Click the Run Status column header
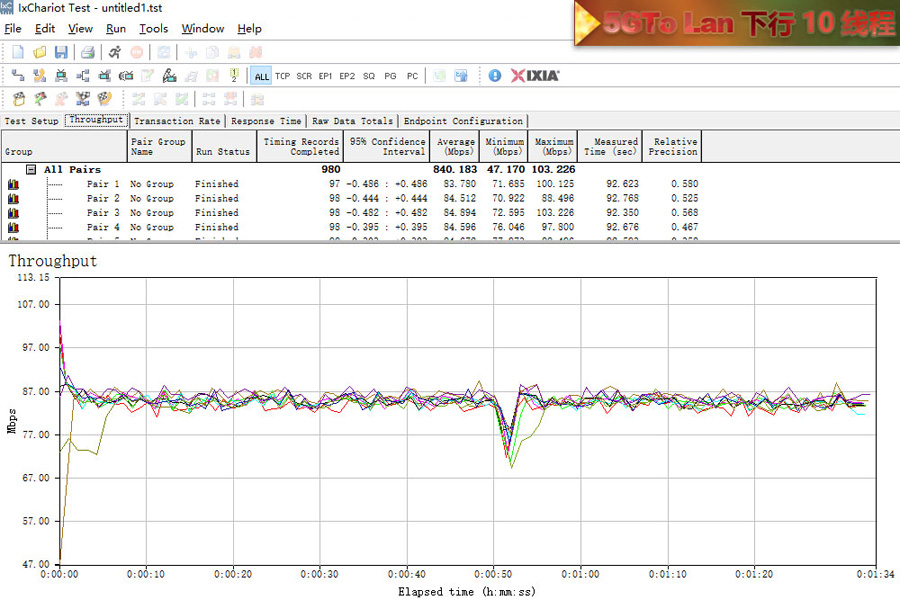 pyautogui.click(x=222, y=152)
